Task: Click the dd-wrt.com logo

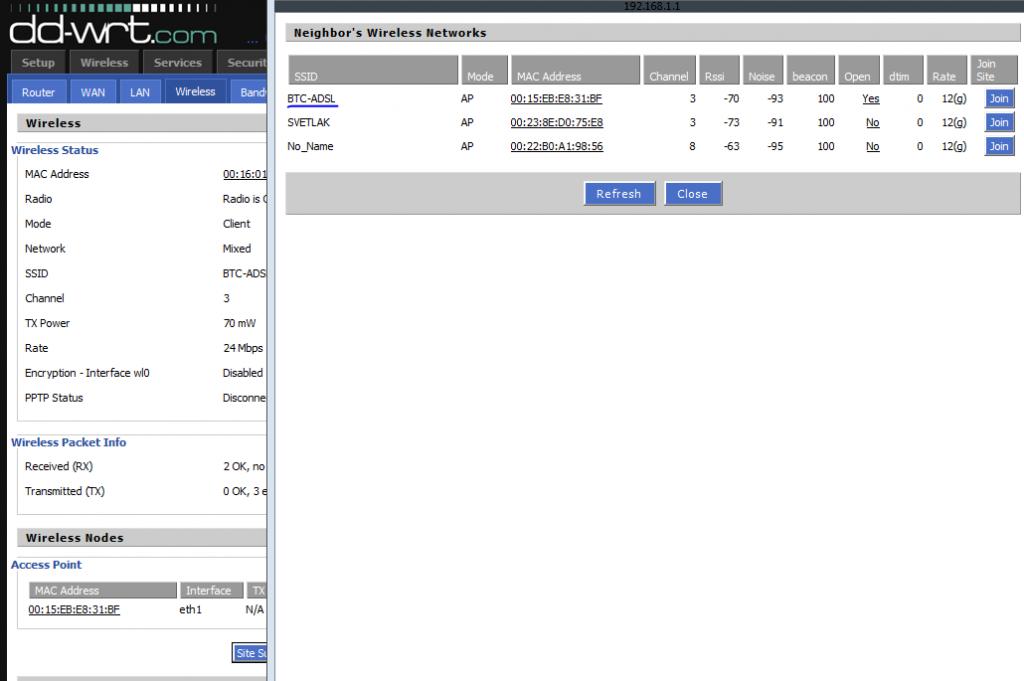Action: (112, 32)
